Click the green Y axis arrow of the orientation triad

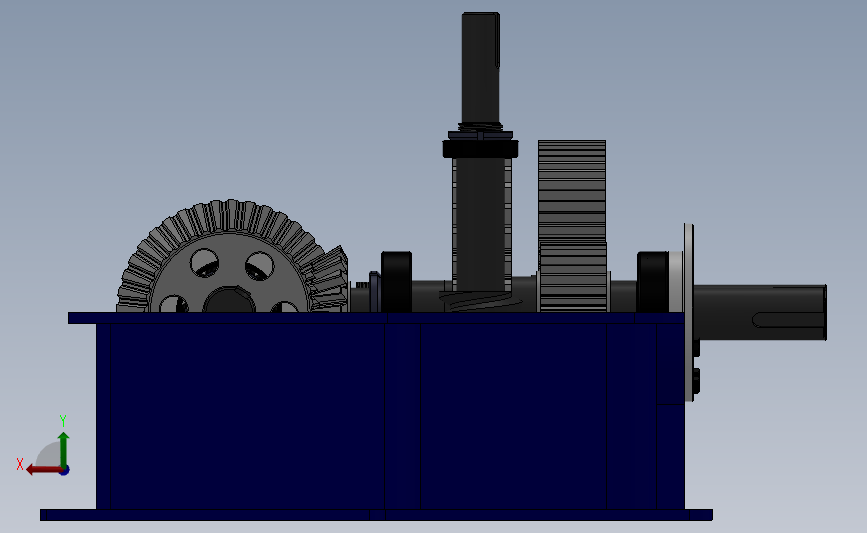[x=64, y=450]
